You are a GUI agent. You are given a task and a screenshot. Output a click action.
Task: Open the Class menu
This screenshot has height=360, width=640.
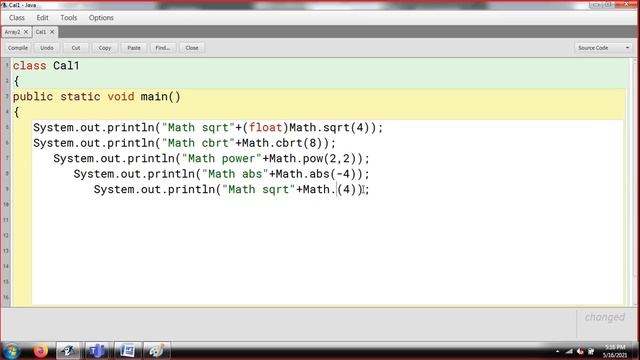pos(17,18)
